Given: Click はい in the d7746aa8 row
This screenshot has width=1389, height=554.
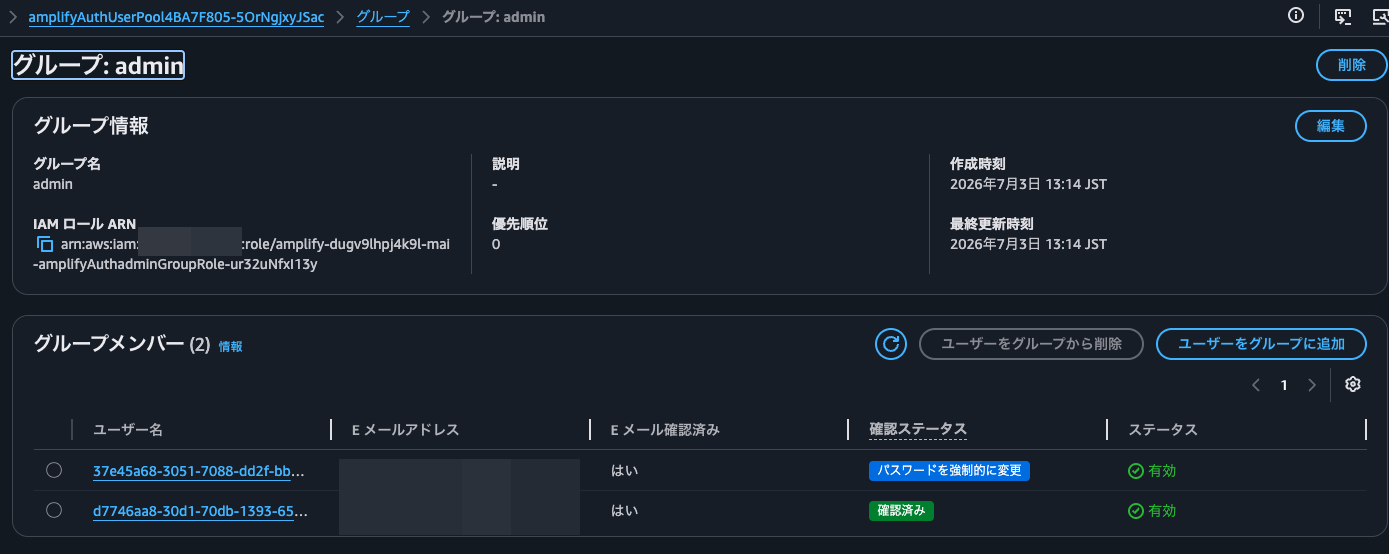Looking at the screenshot, I should (624, 511).
